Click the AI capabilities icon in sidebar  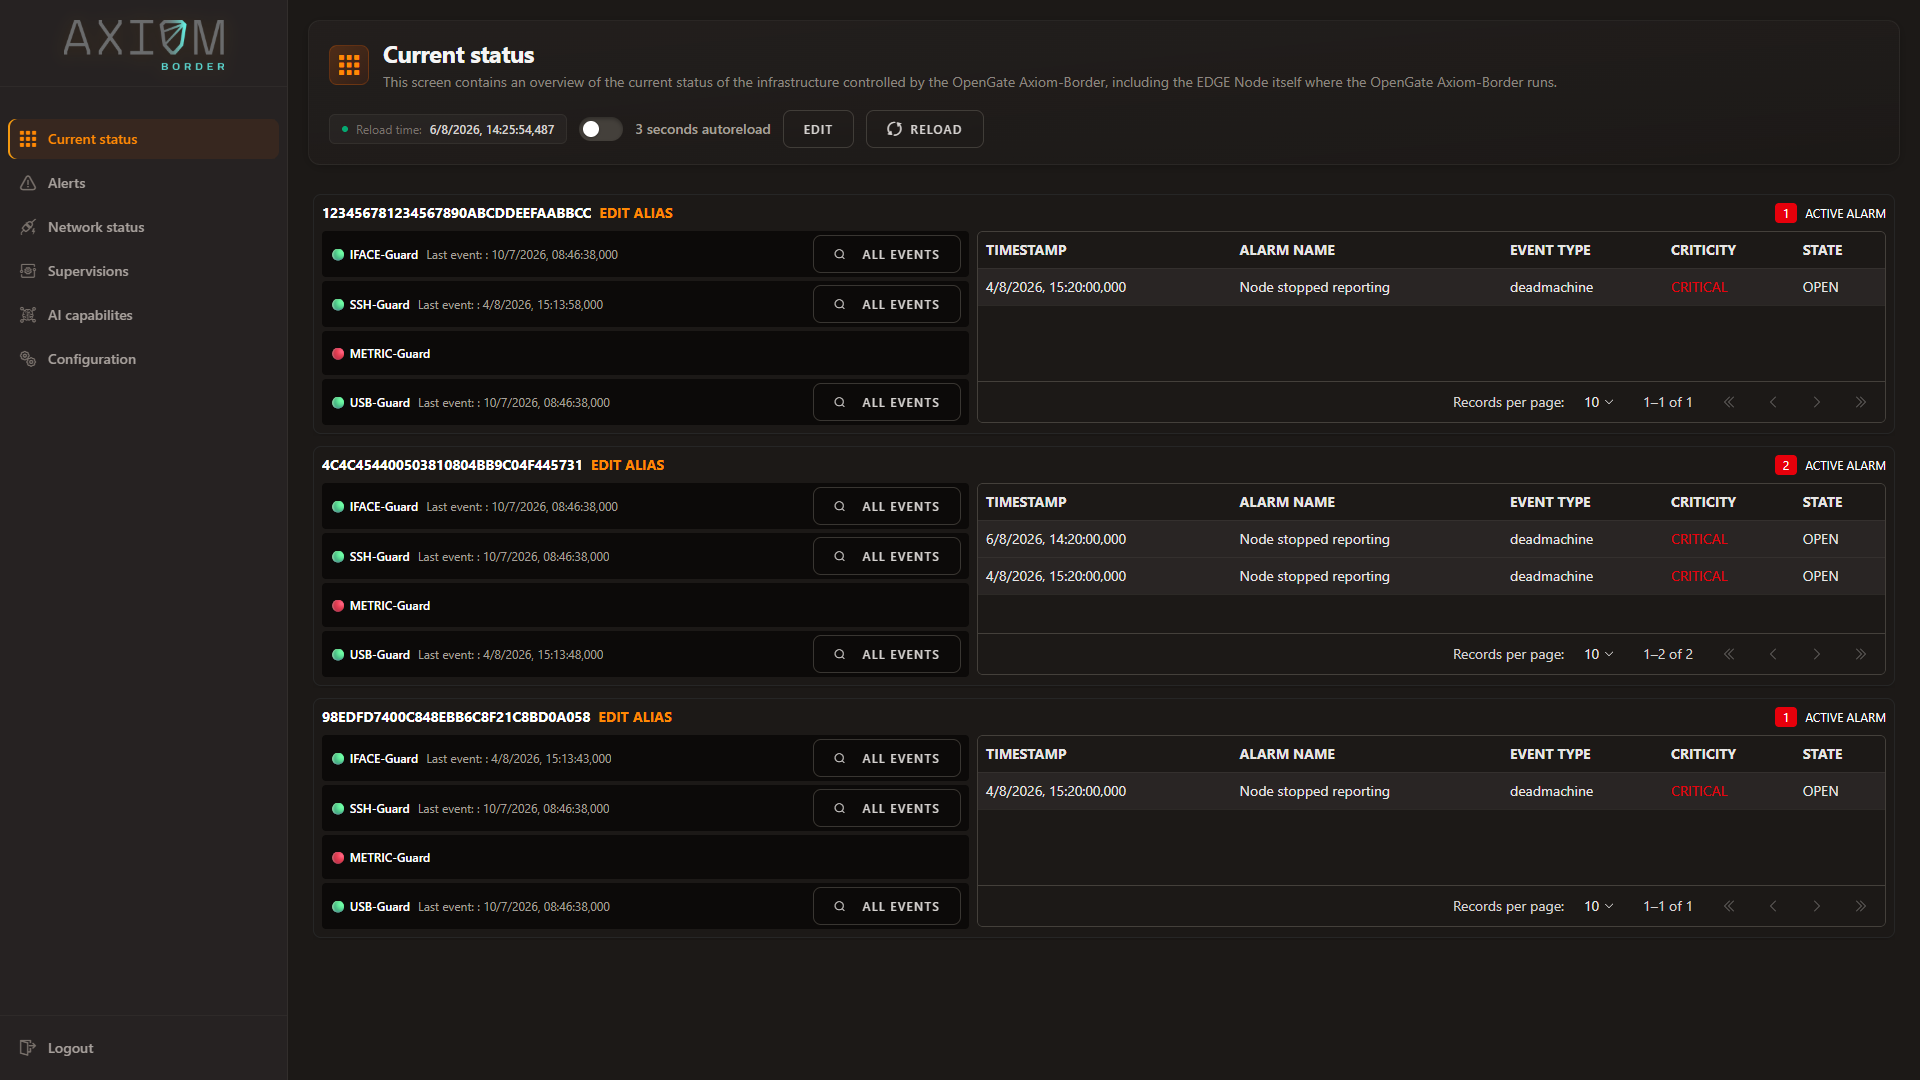[x=28, y=315]
